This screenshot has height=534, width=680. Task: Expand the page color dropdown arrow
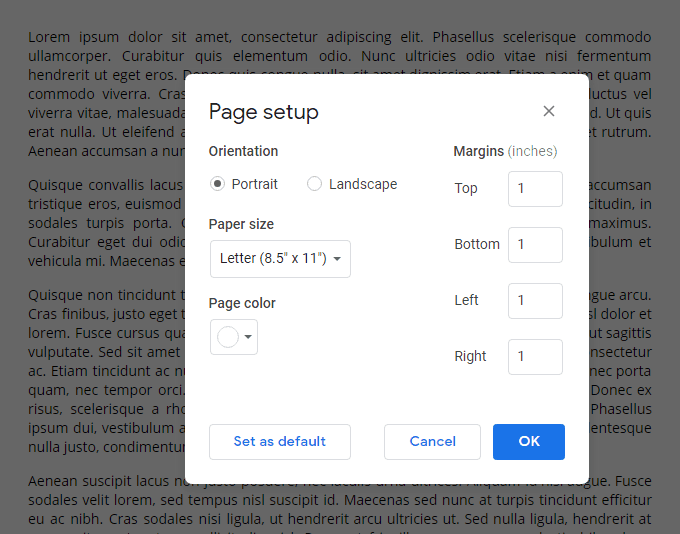point(249,337)
